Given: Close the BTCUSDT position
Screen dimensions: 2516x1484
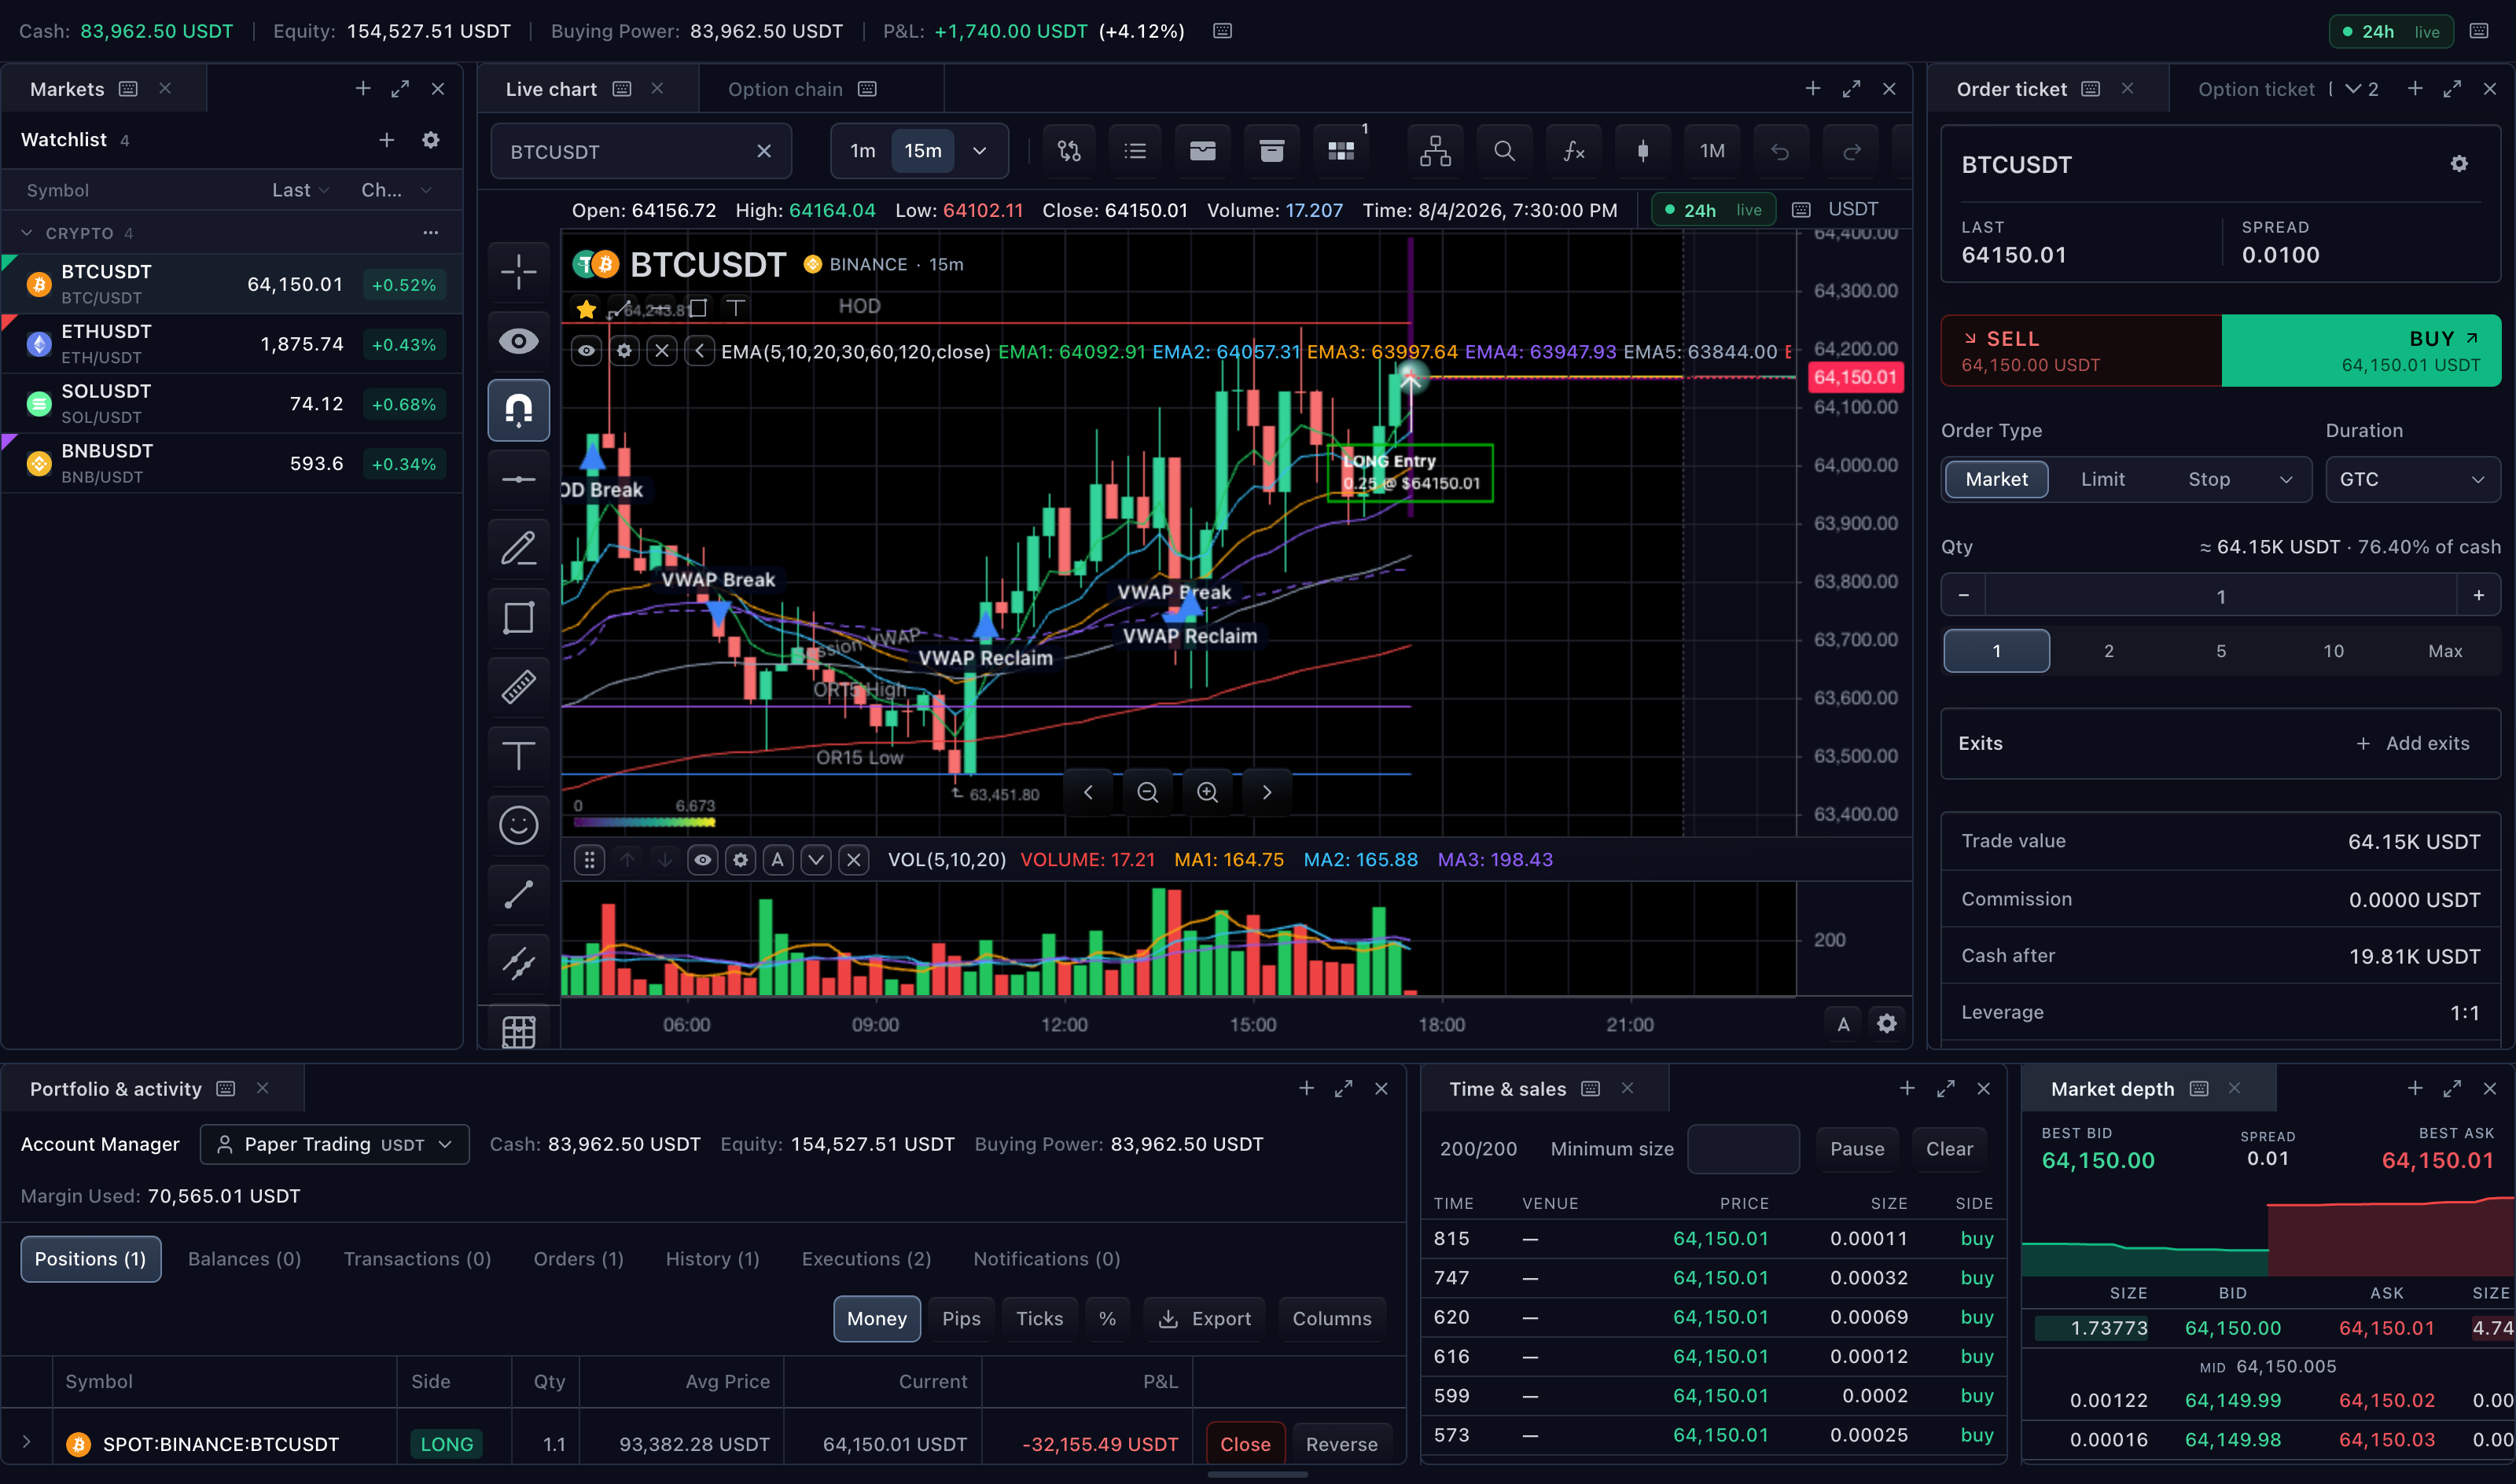Looking at the screenshot, I should [1245, 1443].
